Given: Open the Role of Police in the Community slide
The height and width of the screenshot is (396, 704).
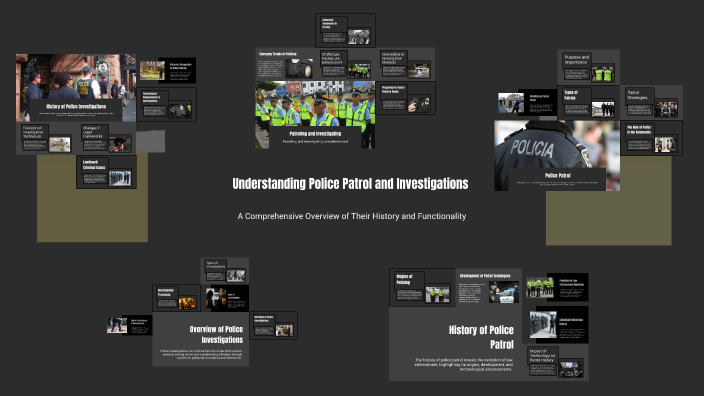Looking at the screenshot, I should (x=652, y=138).
